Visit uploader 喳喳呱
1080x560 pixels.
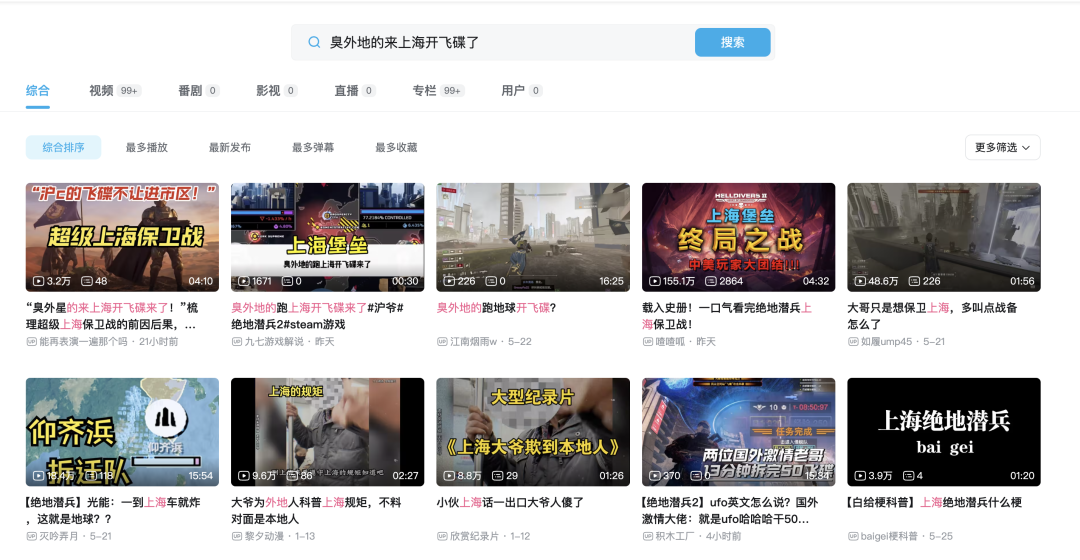(670, 342)
